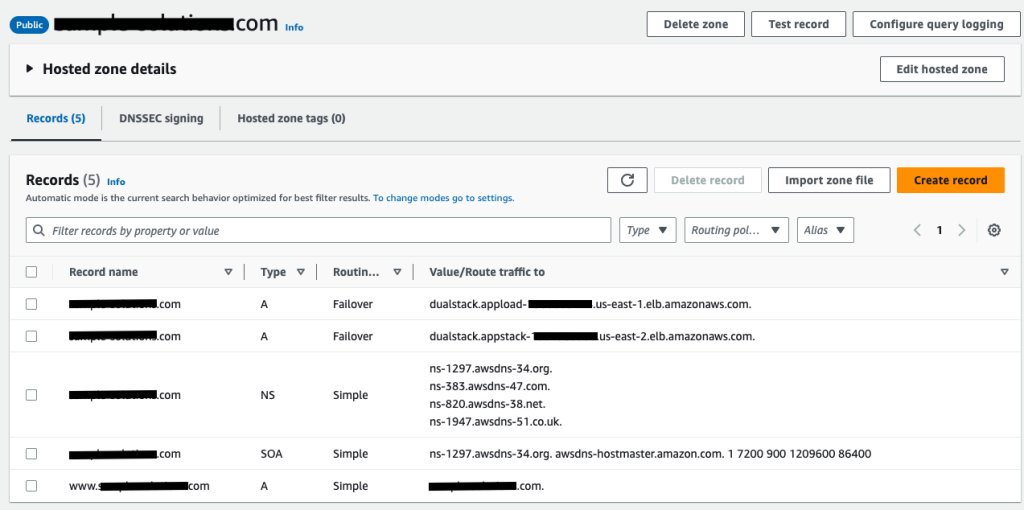Sort by Routing policy column arrow

[x=397, y=272]
